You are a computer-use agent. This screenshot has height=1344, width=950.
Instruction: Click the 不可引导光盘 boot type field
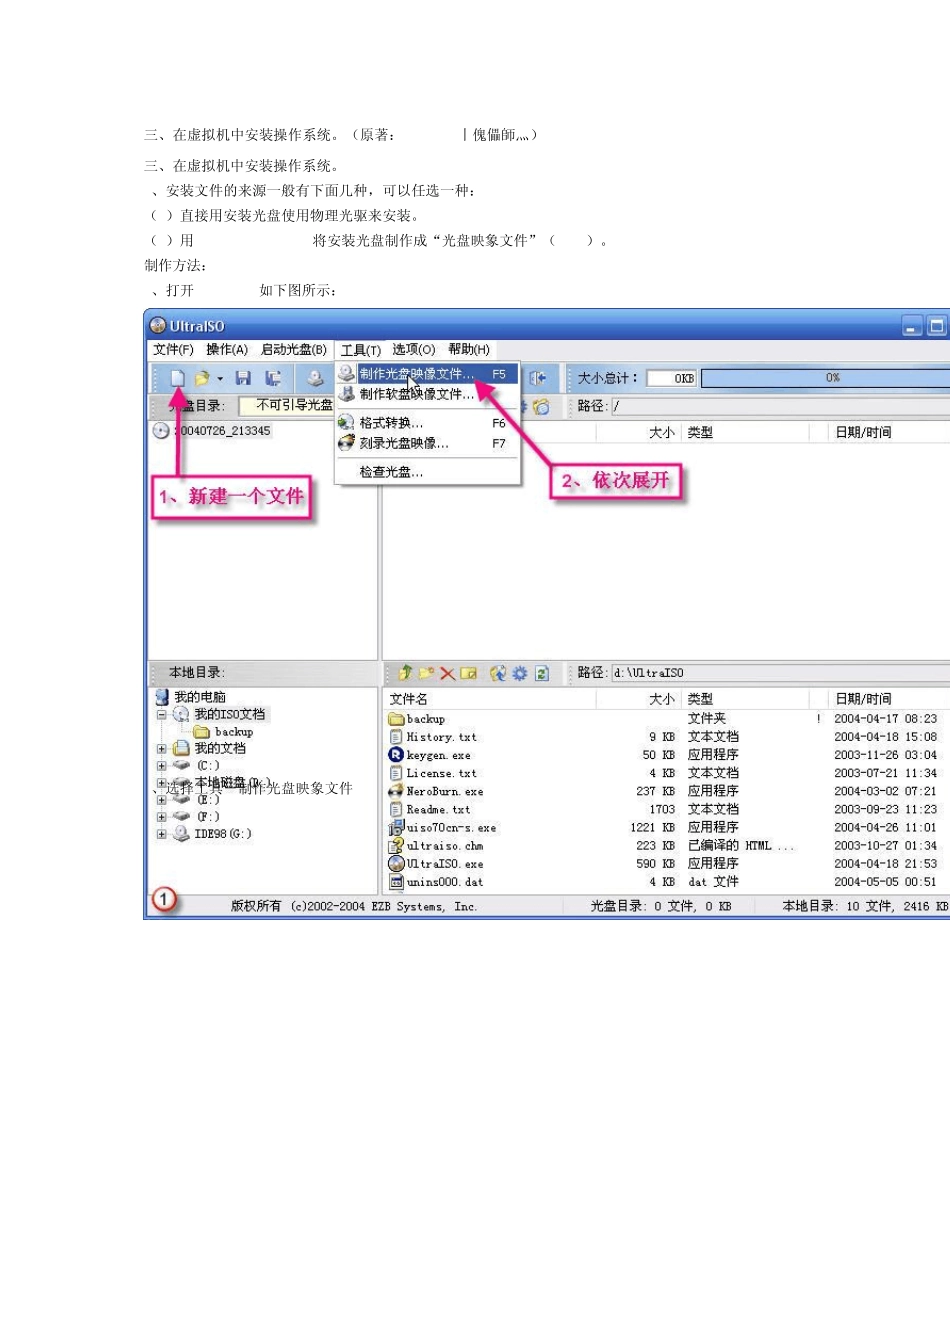point(286,405)
